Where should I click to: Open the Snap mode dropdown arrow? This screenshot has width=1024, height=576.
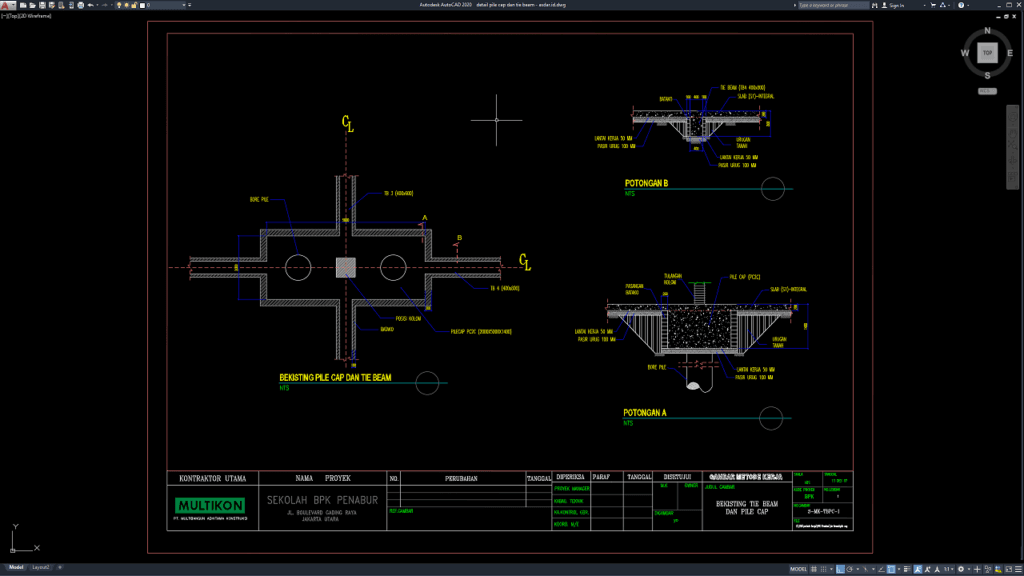(831, 569)
